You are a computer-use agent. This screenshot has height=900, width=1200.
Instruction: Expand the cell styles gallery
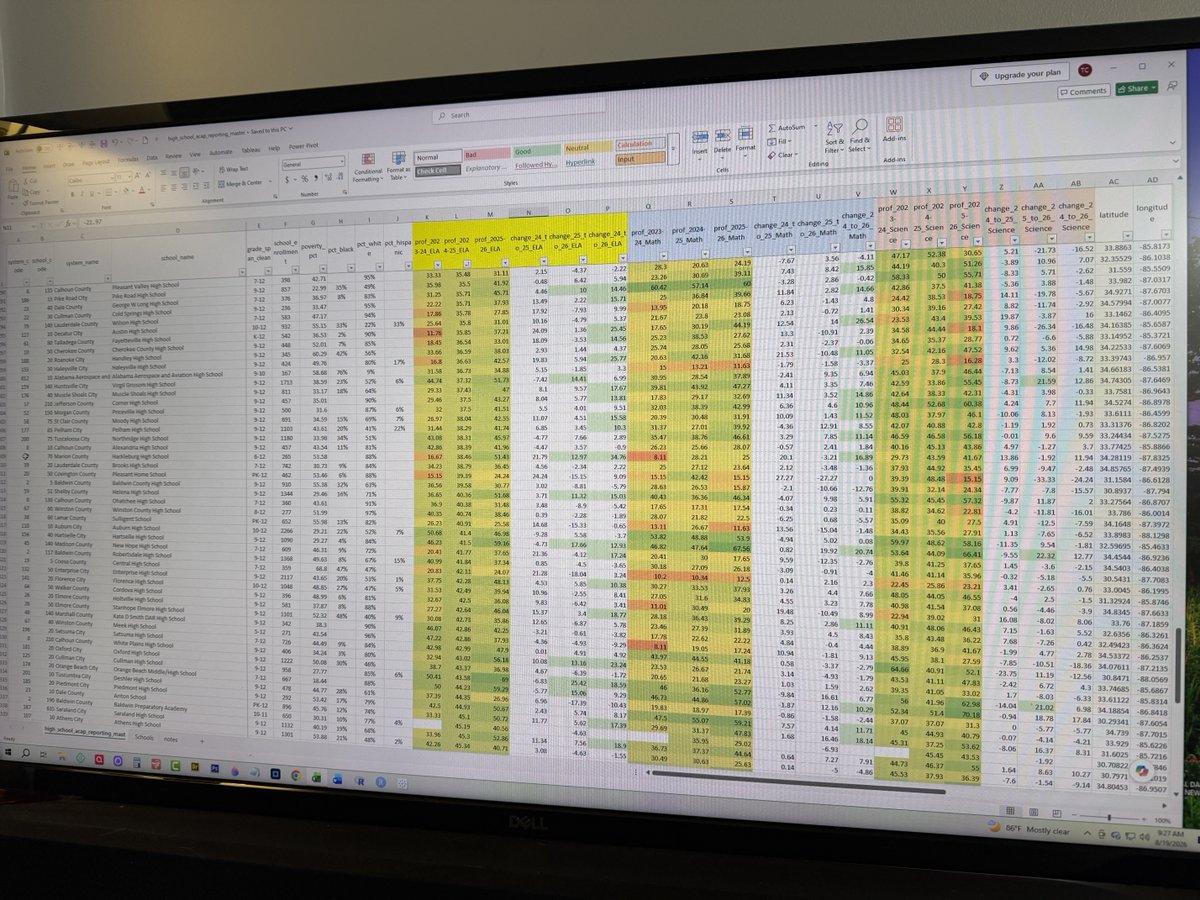(x=673, y=148)
